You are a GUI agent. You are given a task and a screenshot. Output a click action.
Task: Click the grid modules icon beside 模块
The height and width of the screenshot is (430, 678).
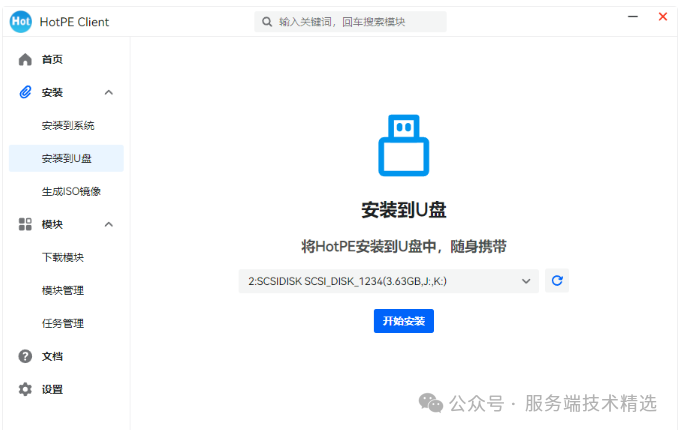point(25,224)
